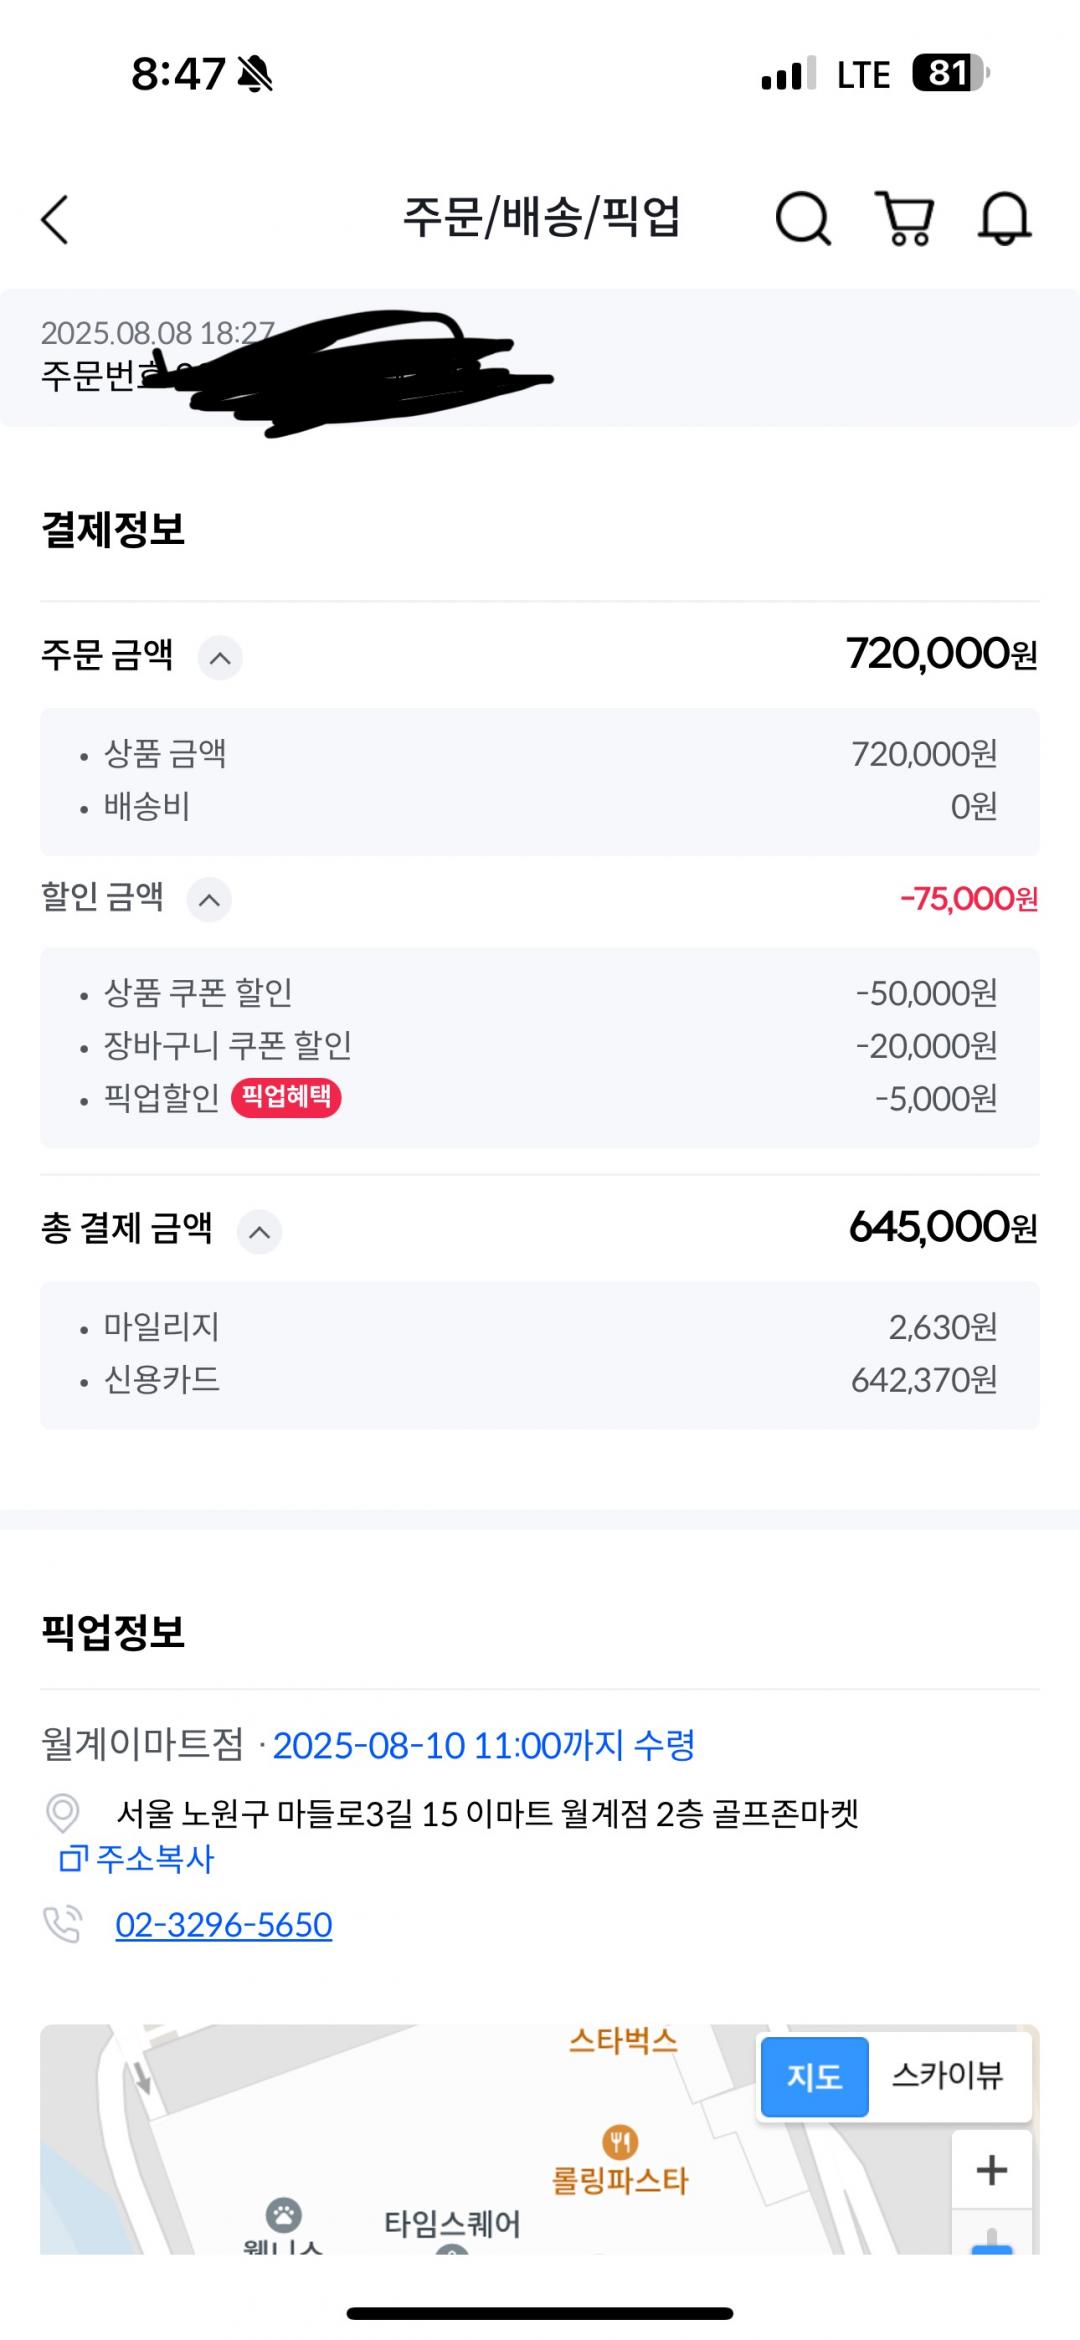The width and height of the screenshot is (1080, 2340).
Task: Tap the phone call icon
Action: click(62, 1924)
